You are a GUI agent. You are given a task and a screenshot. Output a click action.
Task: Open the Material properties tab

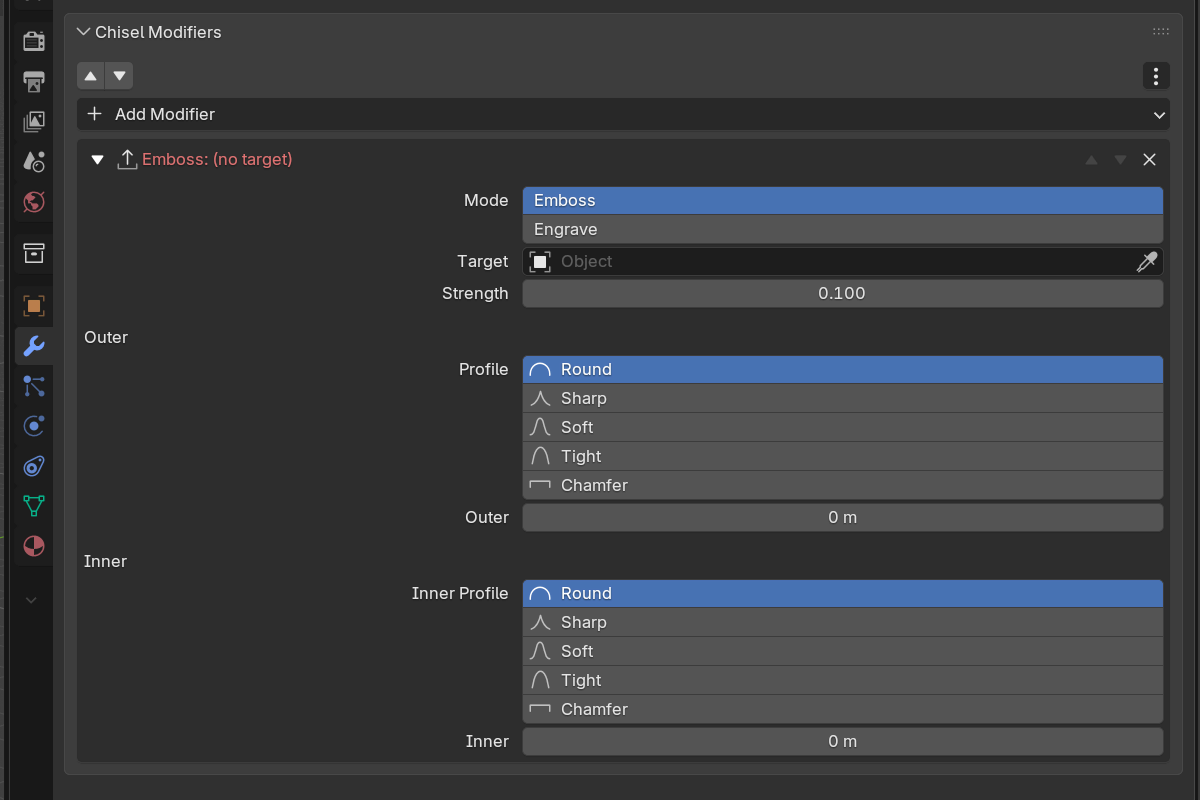point(34,546)
